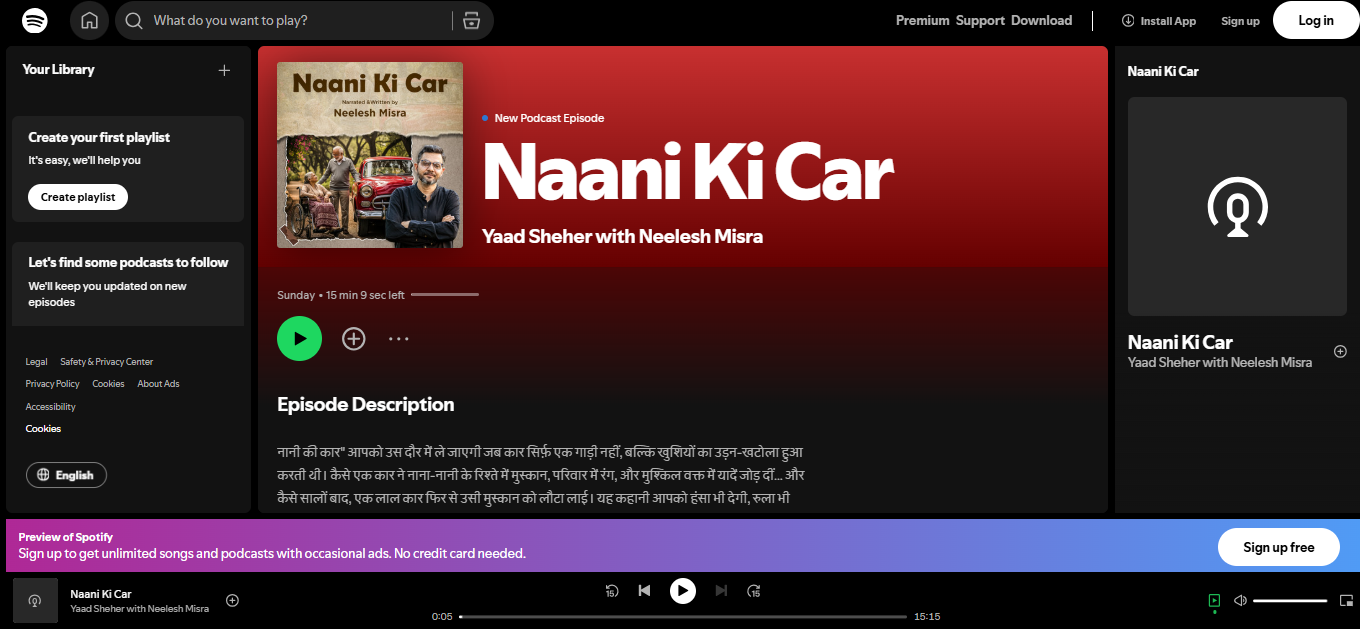Open the Premium link

[922, 20]
